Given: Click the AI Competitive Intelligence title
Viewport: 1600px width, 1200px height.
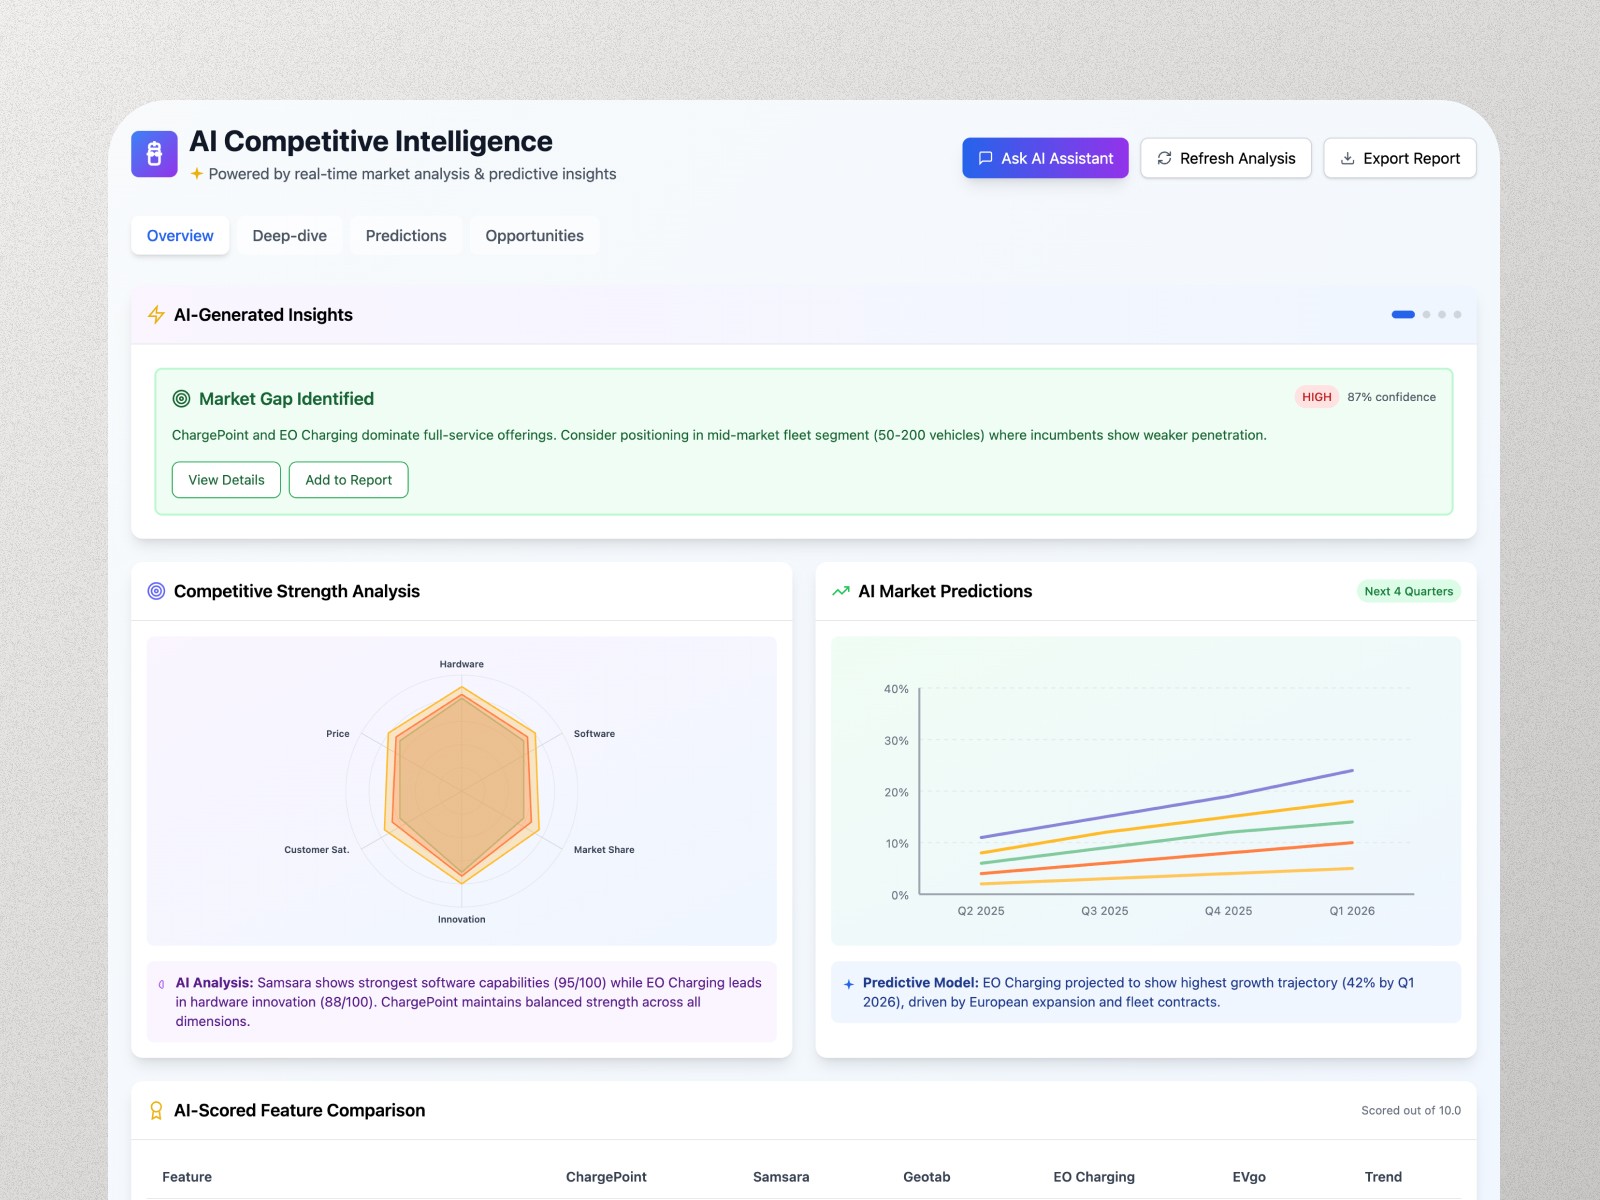Looking at the screenshot, I should click(371, 141).
